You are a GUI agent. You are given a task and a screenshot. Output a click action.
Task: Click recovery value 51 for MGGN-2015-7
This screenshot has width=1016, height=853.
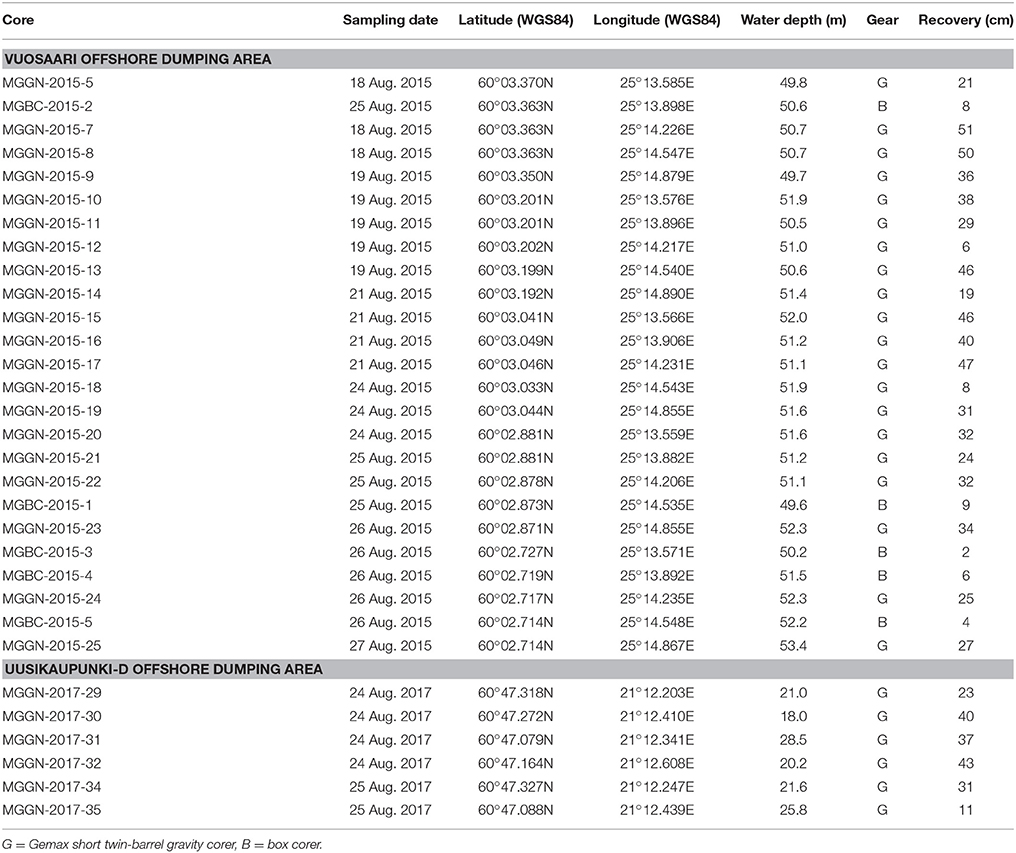(x=965, y=130)
